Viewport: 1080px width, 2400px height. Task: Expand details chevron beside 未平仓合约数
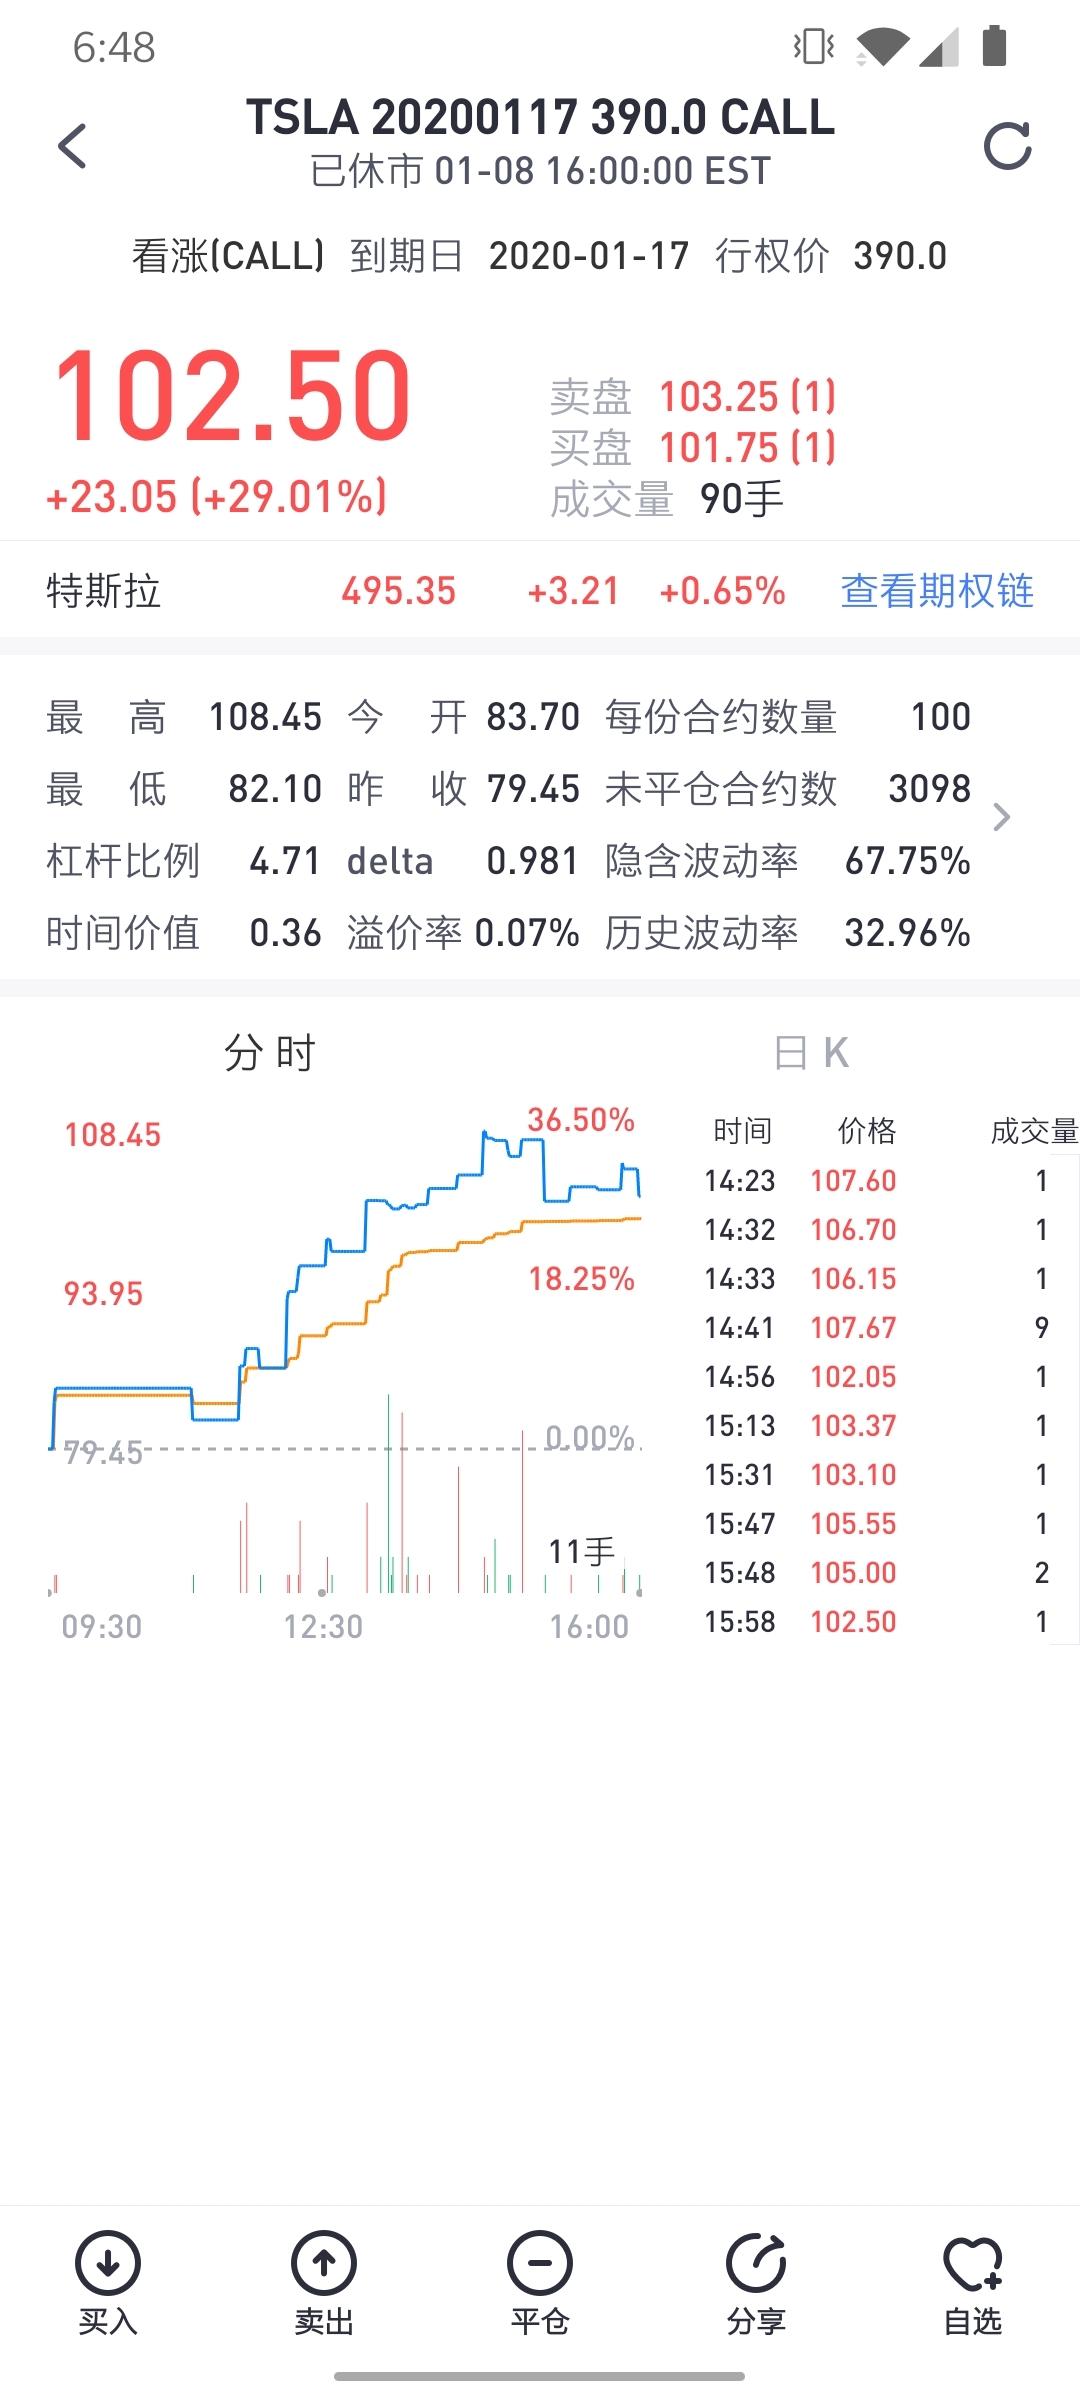1002,817
